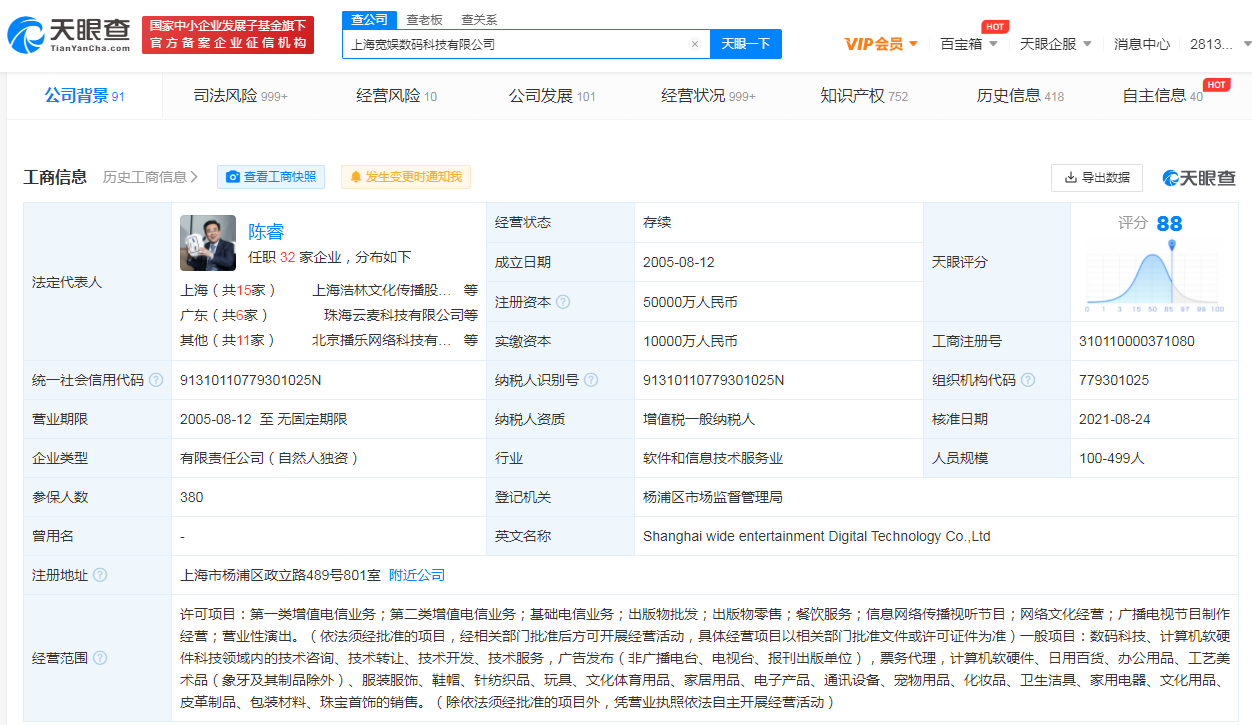The image size is (1252, 725).
Task: Click 发生变更时通知我 notification button
Action: pyautogui.click(x=406, y=177)
